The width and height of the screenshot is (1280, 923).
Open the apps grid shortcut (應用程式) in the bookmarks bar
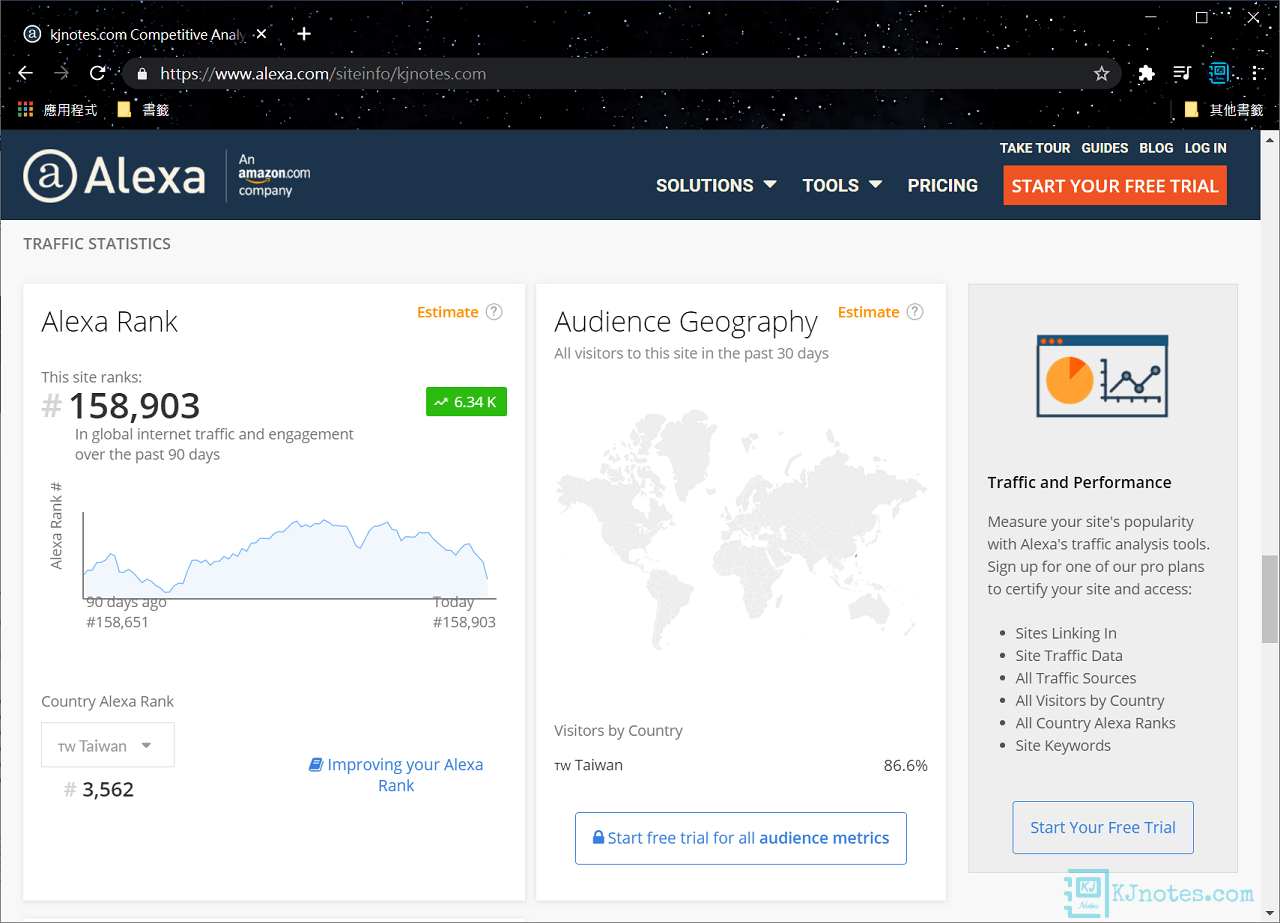[x=58, y=110]
